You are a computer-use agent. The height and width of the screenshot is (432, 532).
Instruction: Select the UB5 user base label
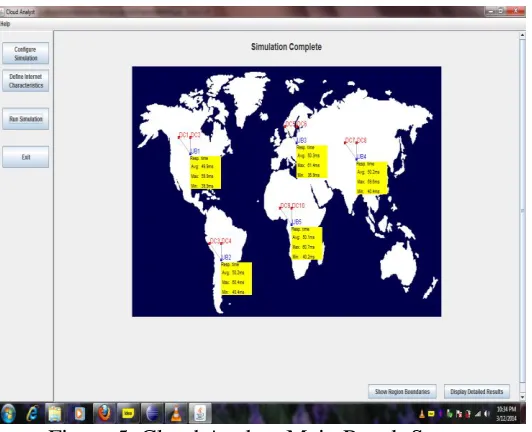(x=297, y=222)
